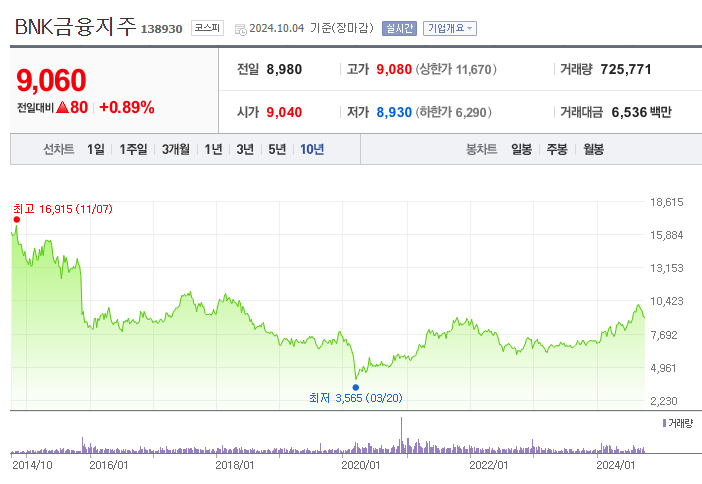Image resolution: width=702 pixels, height=484 pixels.
Task: Click the 2024/01 x-axis label
Action: (x=615, y=465)
